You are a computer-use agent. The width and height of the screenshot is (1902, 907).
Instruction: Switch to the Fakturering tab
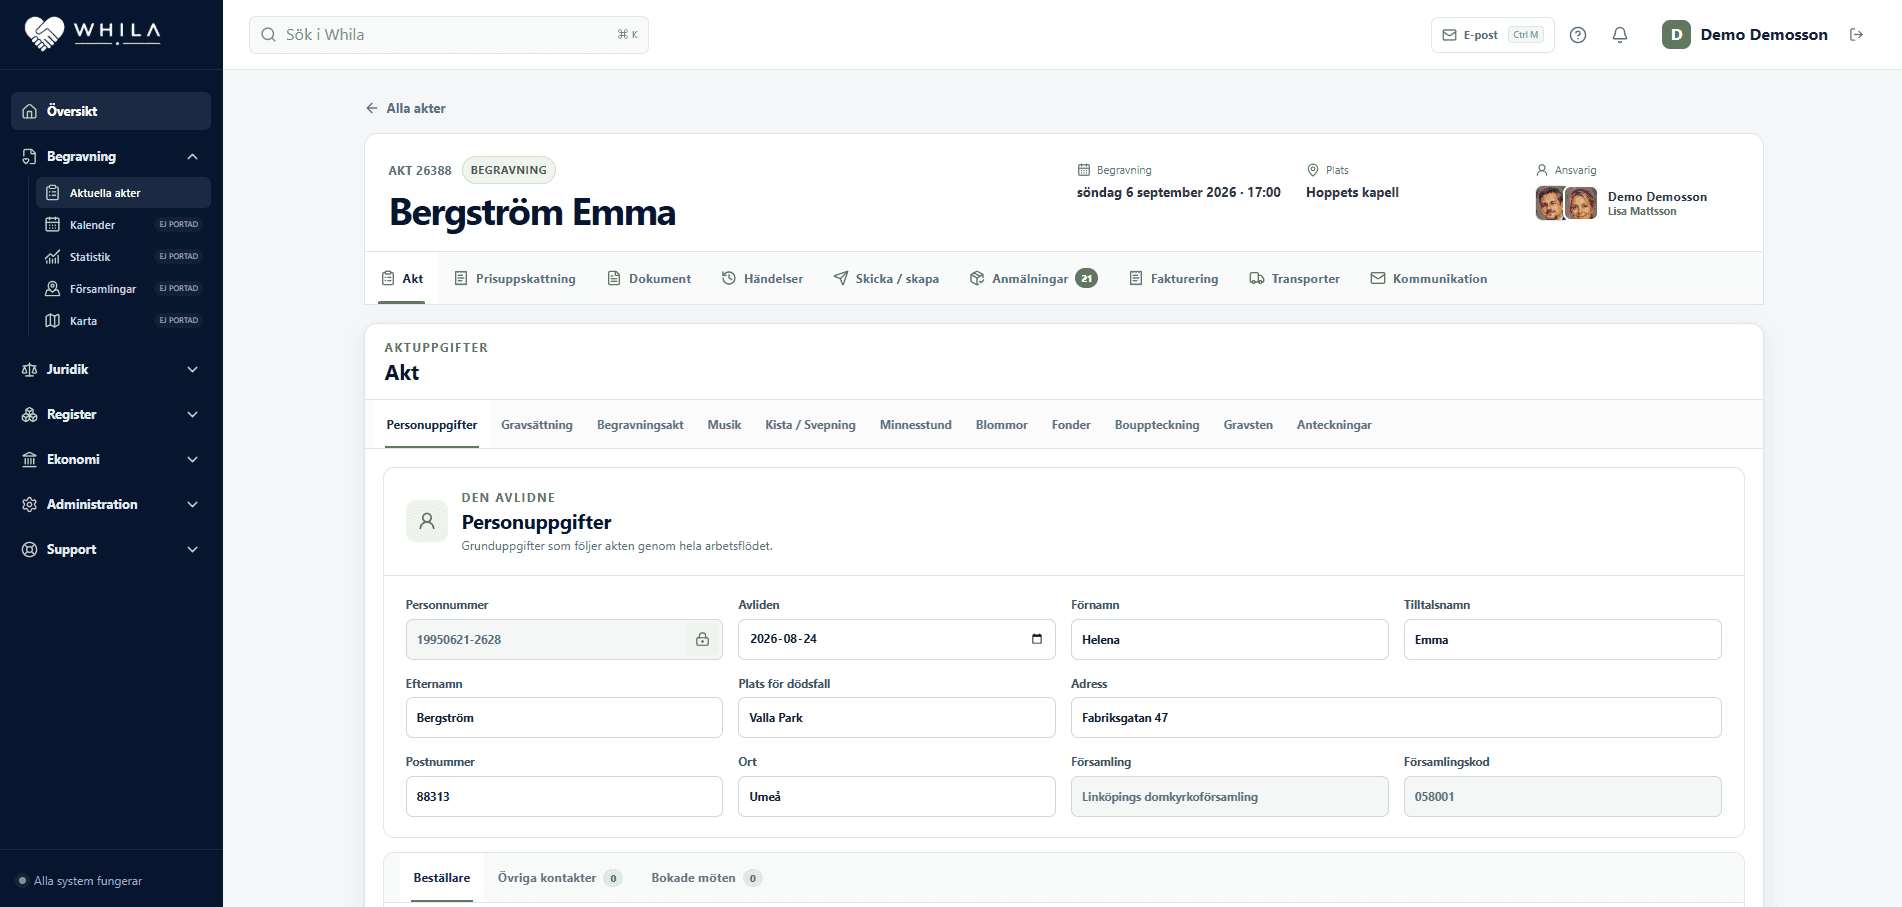(x=1174, y=279)
